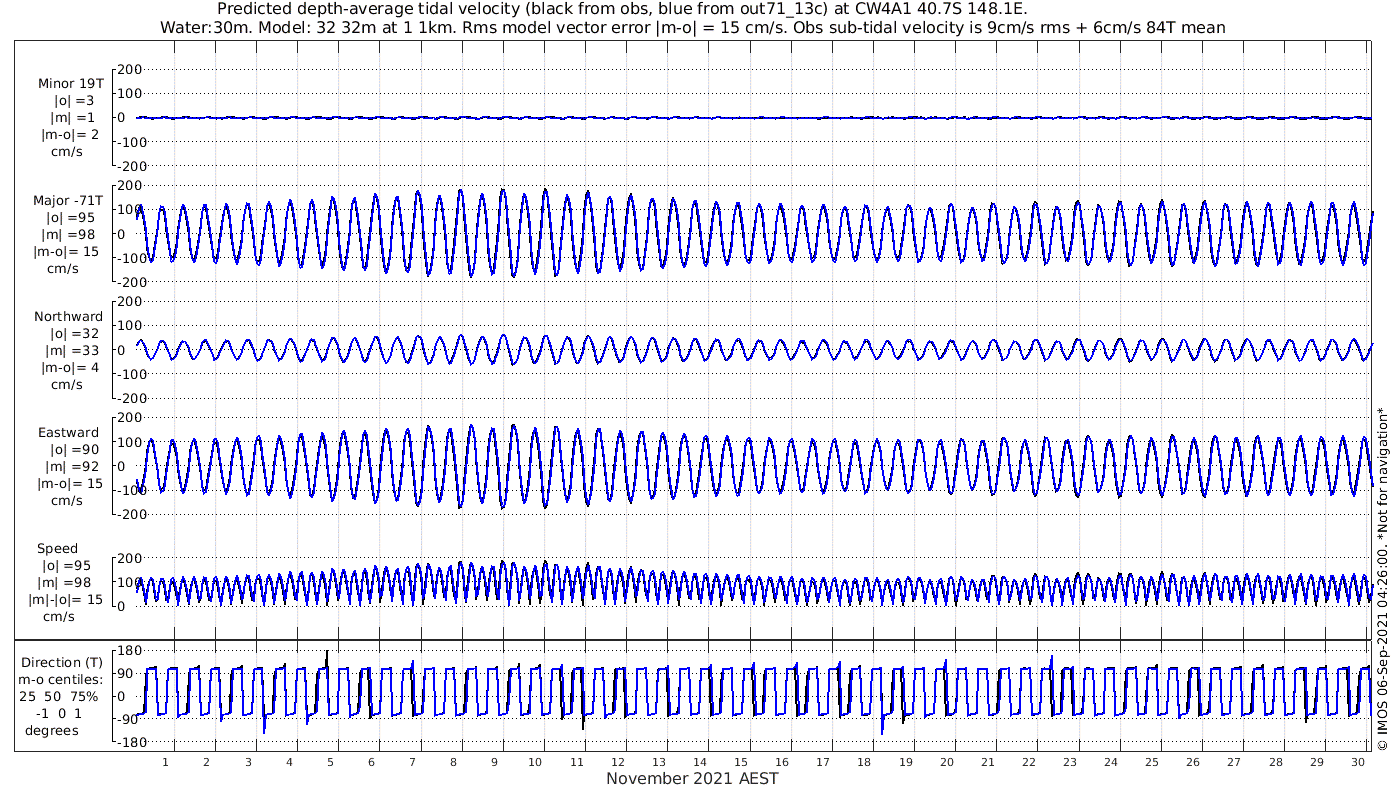Viewport: 1400px width, 800px height.
Task: Click day label '1' on the time axis
Action: point(165,762)
